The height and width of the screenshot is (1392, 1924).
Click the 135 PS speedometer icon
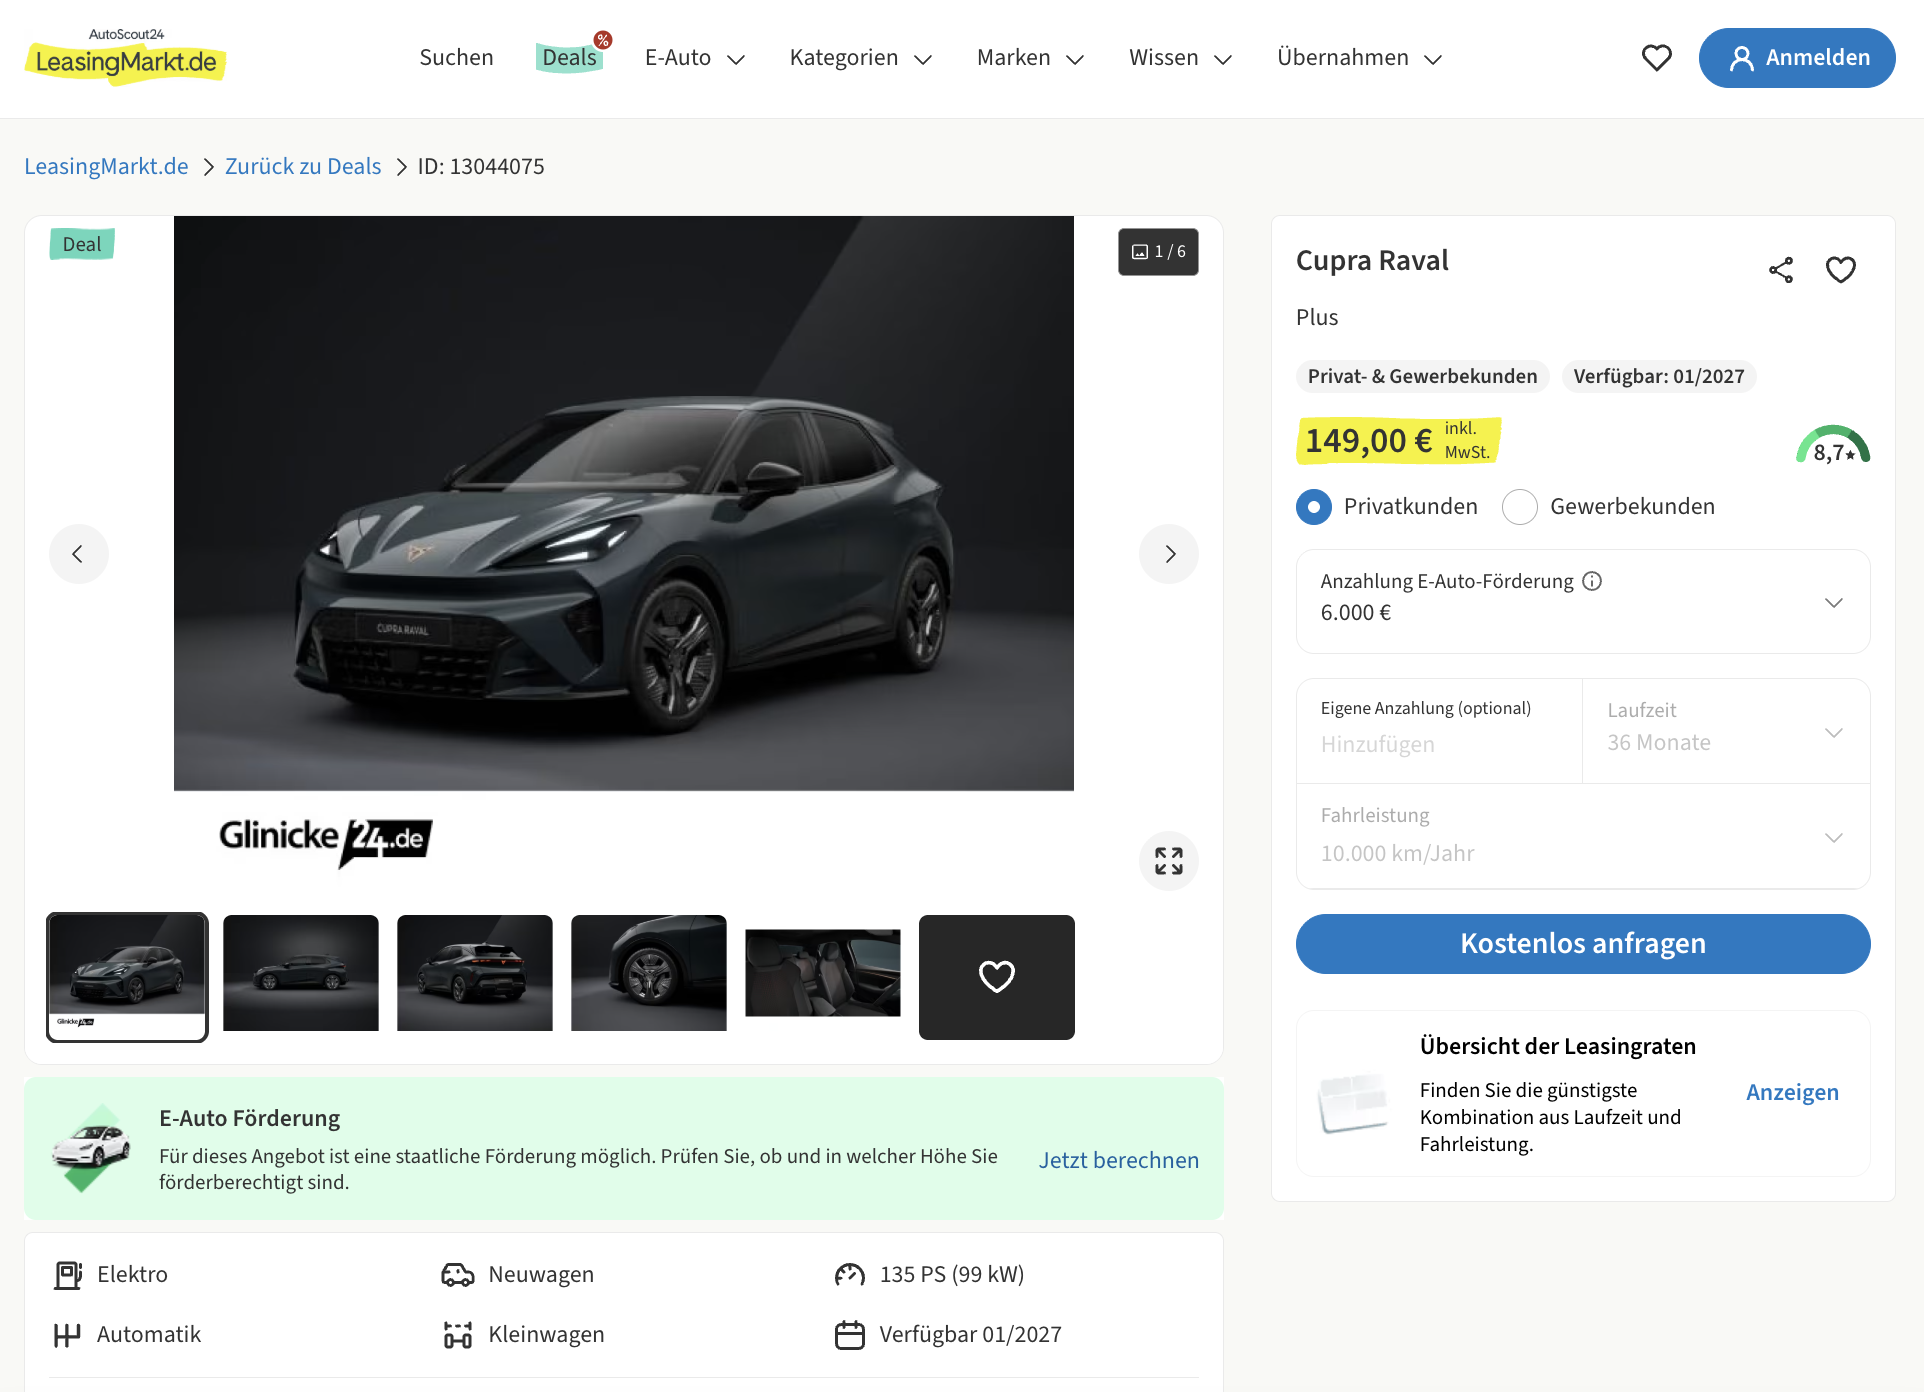[x=850, y=1275]
